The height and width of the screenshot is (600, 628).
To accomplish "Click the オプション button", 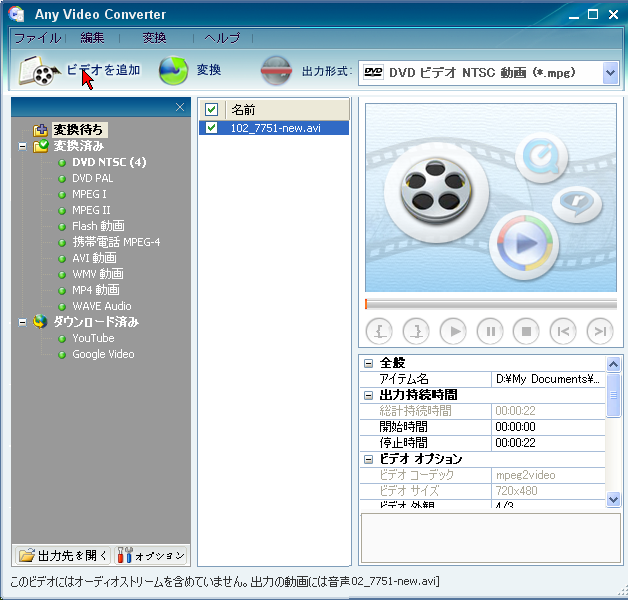I will click(x=151, y=555).
